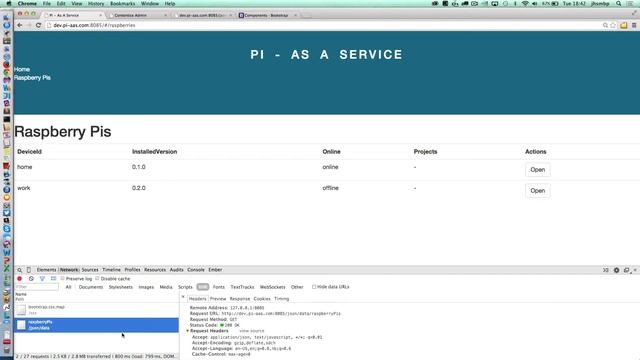Open the Chrome View menu
Viewport: 640px width, 360px height.
click(x=77, y=4)
